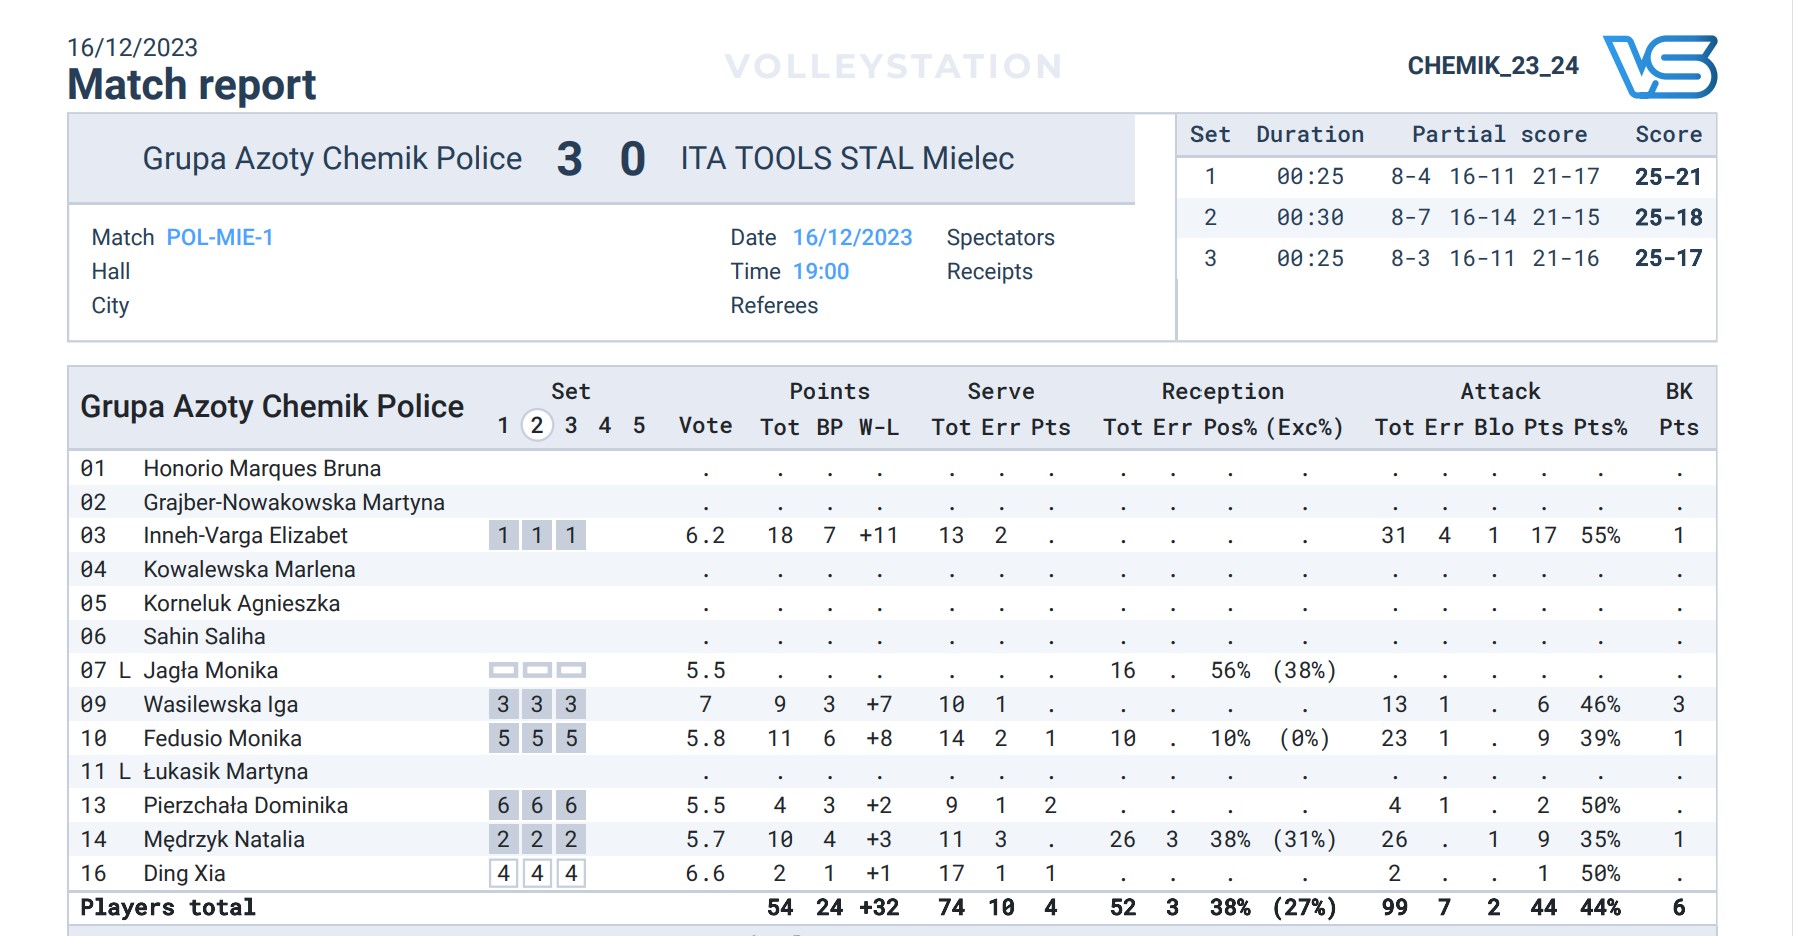Viewport: 1793px width, 936px height.
Task: Select player Pierzchała Dominika
Action: tap(245, 806)
